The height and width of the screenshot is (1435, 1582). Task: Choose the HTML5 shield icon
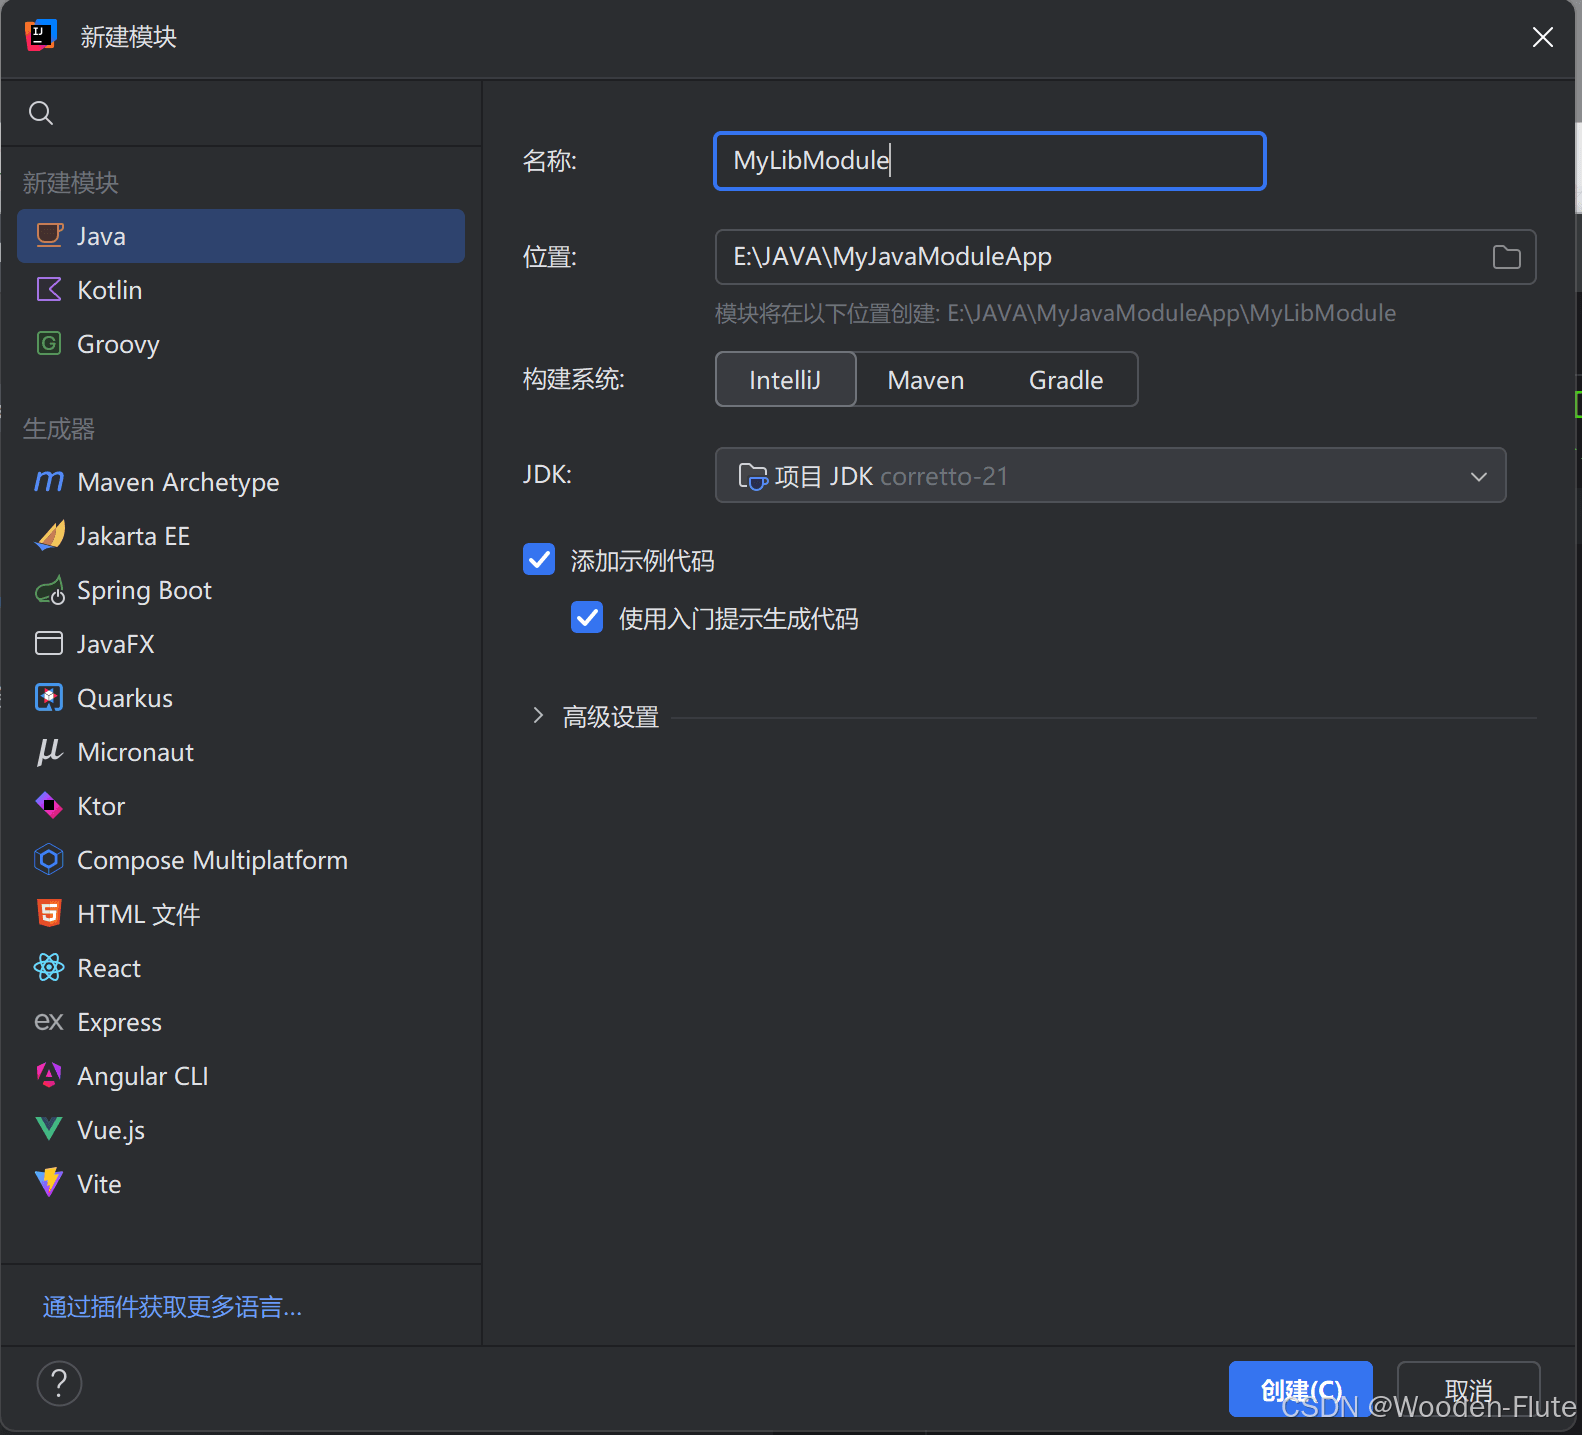point(49,913)
